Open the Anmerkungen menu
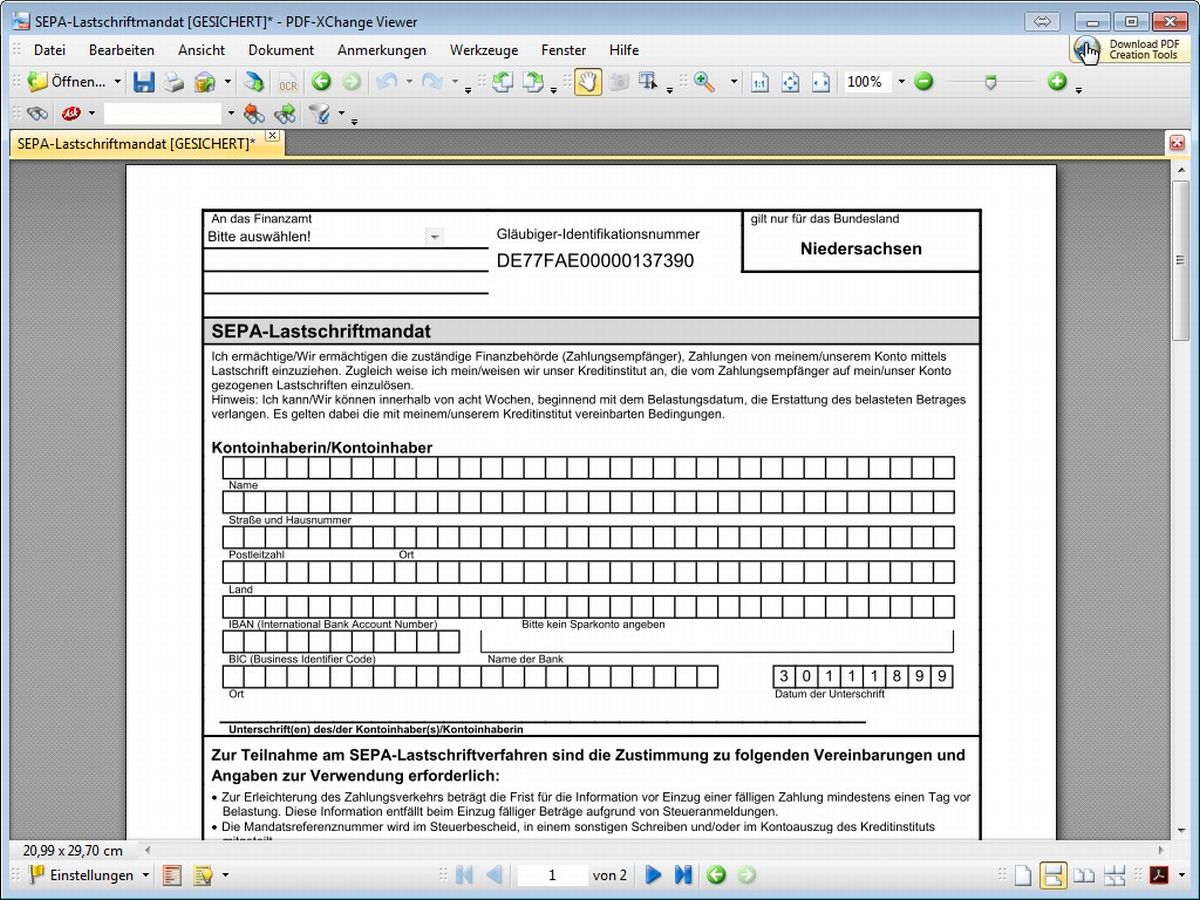Viewport: 1200px width, 900px height. click(x=382, y=50)
